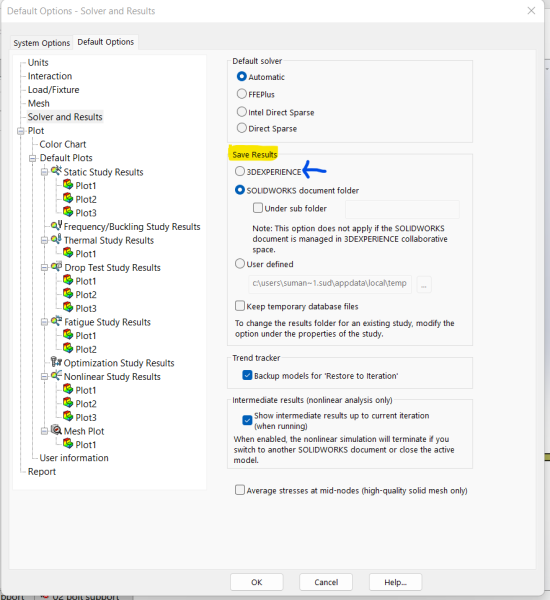Image resolution: width=550 pixels, height=600 pixels.
Task: Click the Nonlinear Study Results icon
Action: click(56, 375)
